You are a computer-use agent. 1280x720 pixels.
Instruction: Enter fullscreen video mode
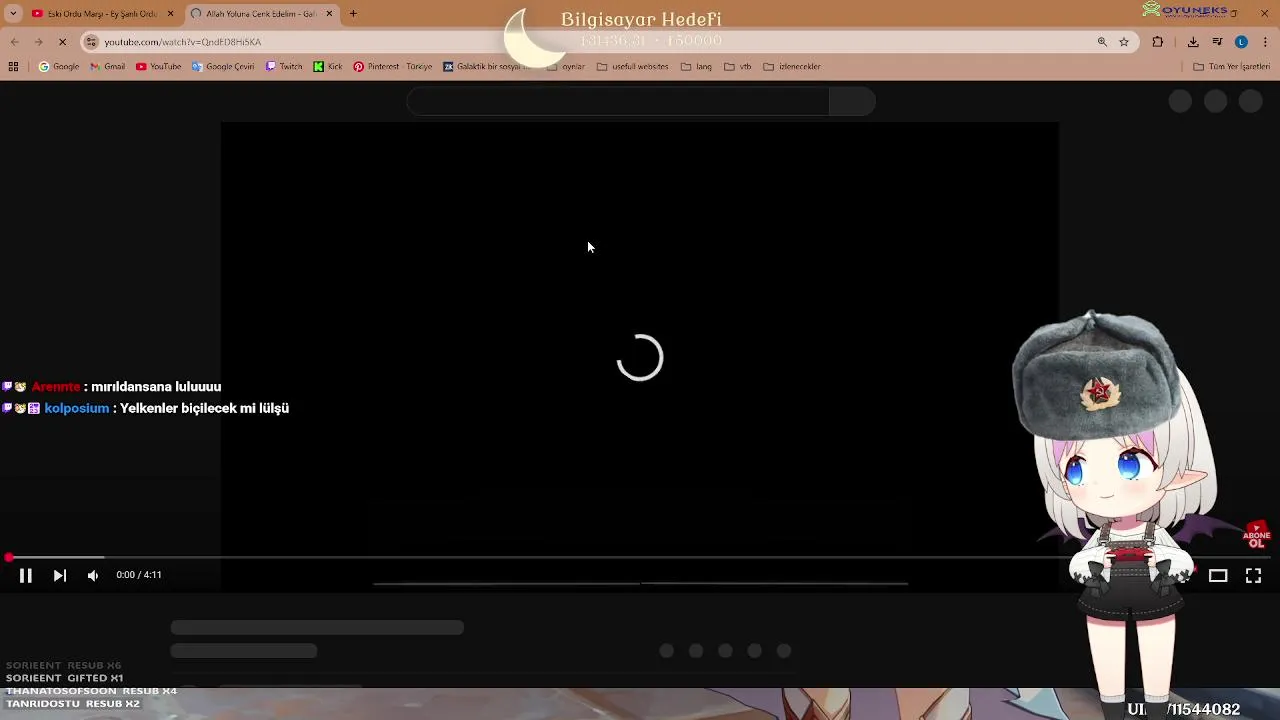tap(1253, 575)
